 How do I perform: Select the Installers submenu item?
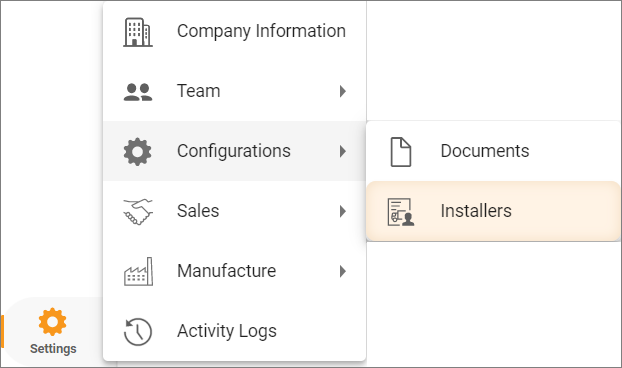point(493,211)
